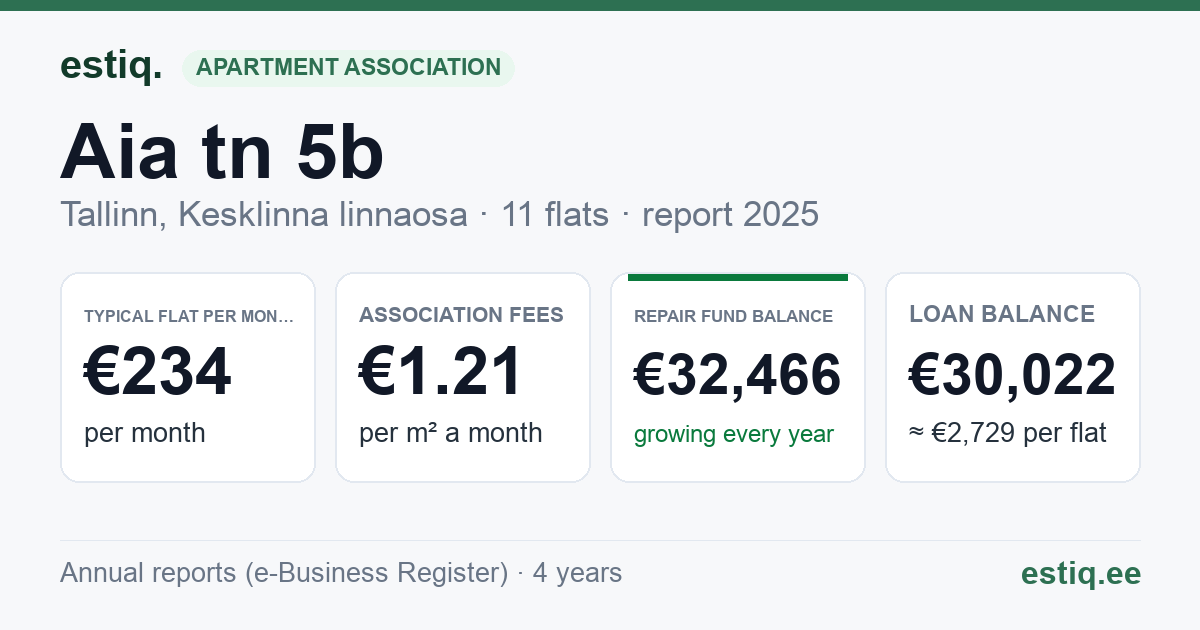
Task: Open the estiq.ee link
Action: click(x=1080, y=573)
